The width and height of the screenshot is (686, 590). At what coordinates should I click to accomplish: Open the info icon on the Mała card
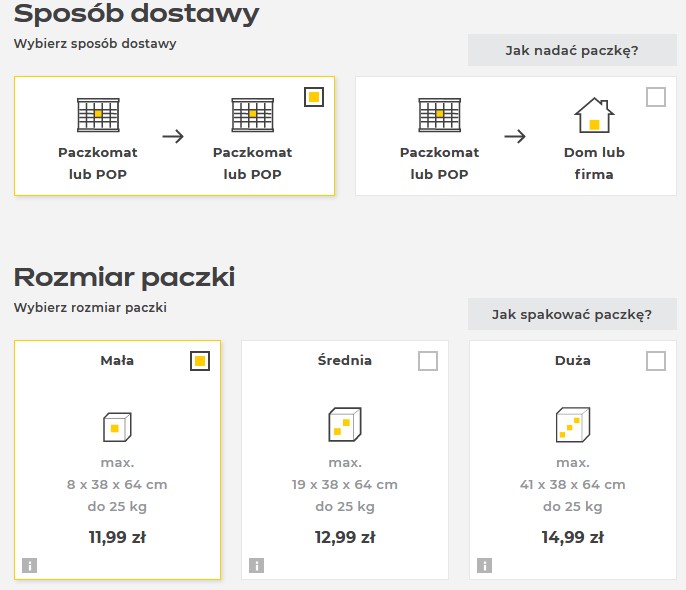pos(29,565)
